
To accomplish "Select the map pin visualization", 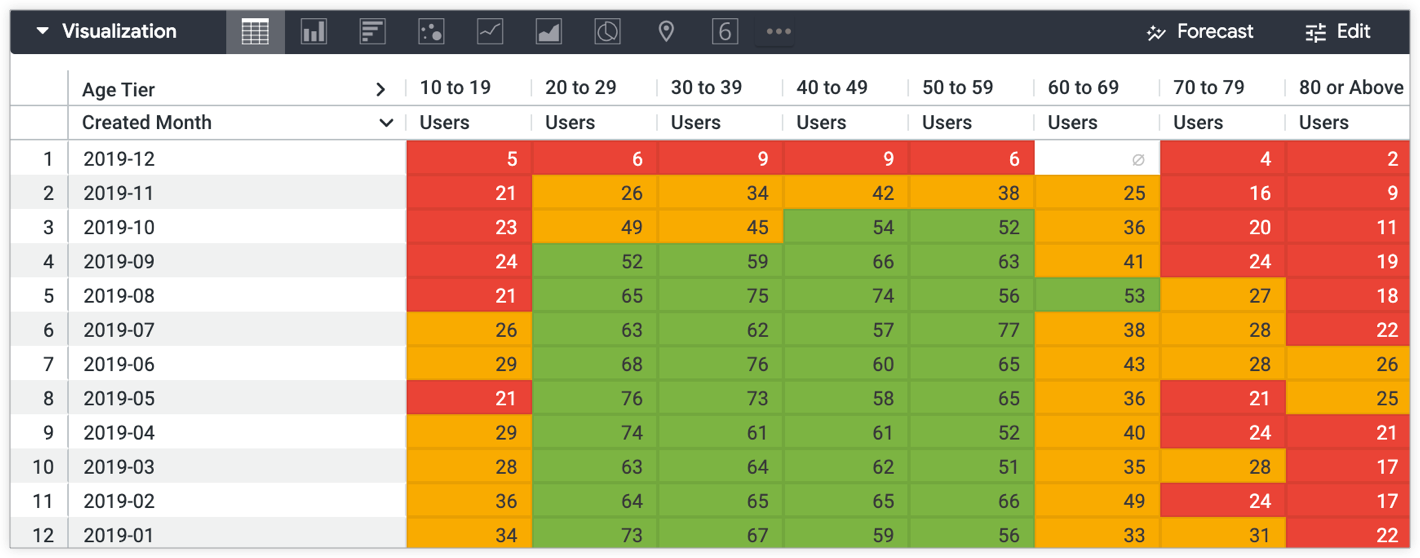I will point(666,32).
